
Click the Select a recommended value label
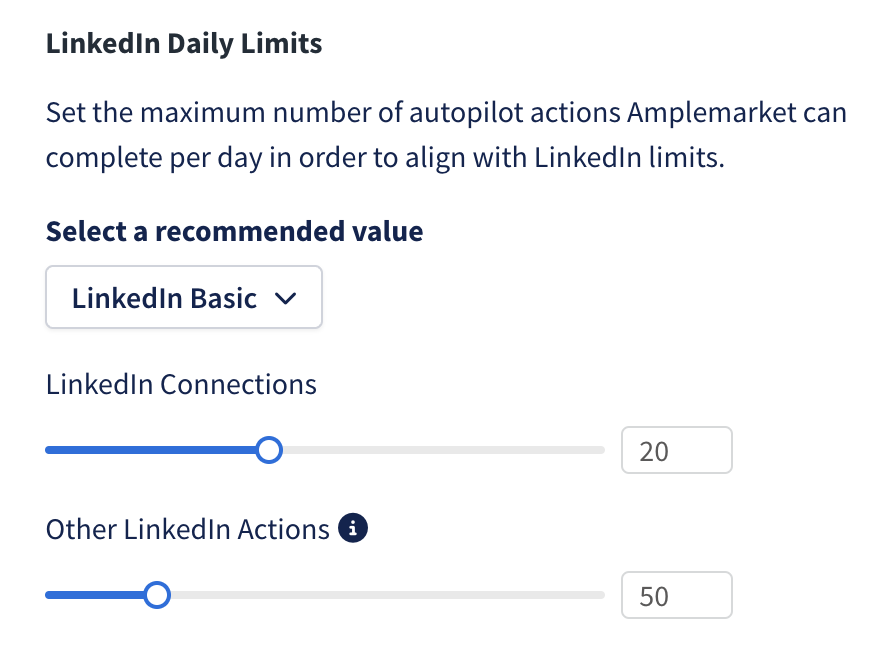[x=234, y=231]
